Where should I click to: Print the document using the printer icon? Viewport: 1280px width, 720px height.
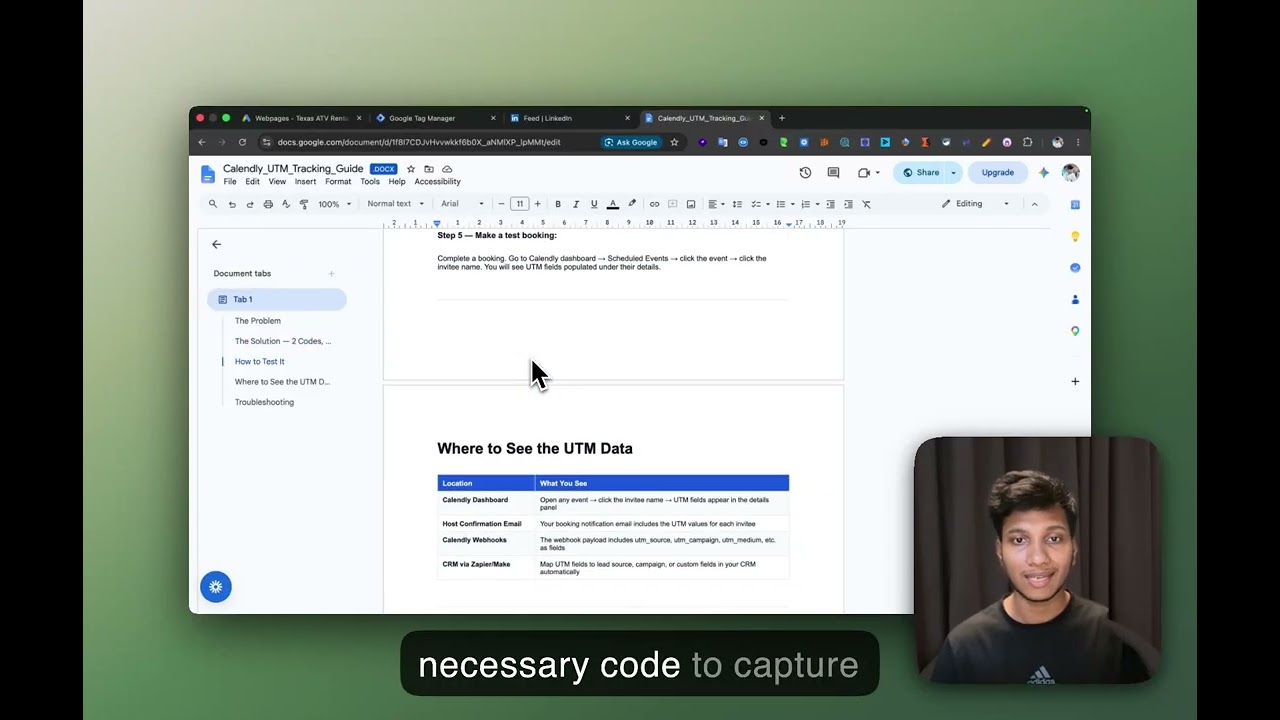click(x=268, y=204)
